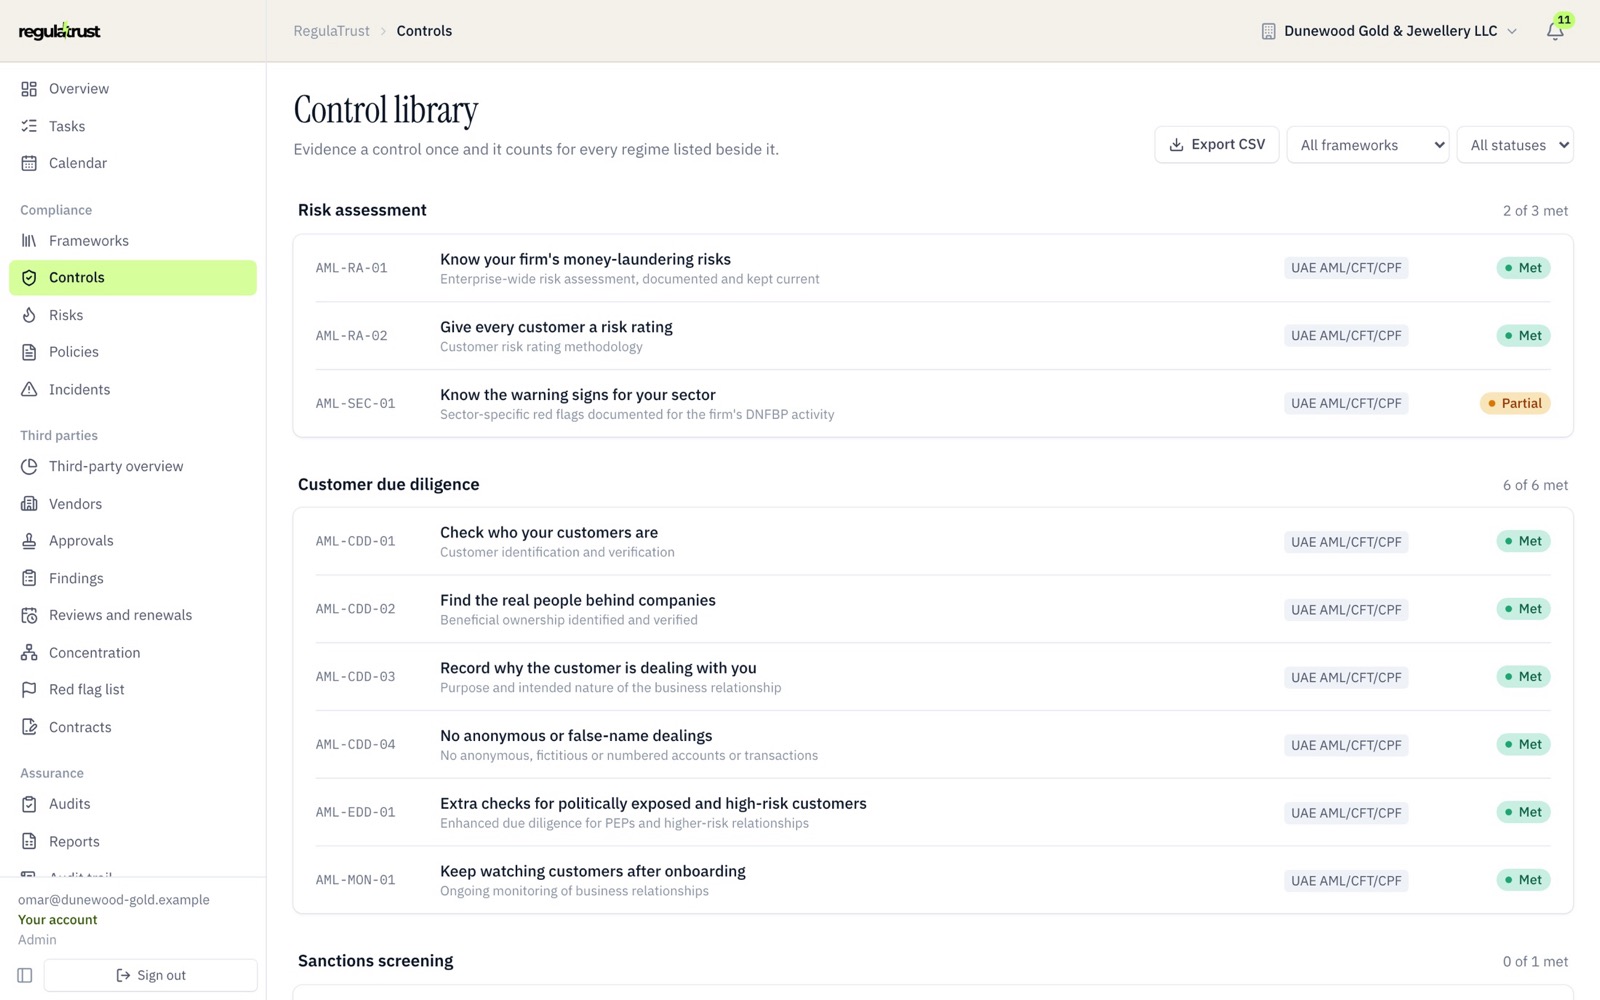Click the building icon beside company name

(x=1268, y=31)
